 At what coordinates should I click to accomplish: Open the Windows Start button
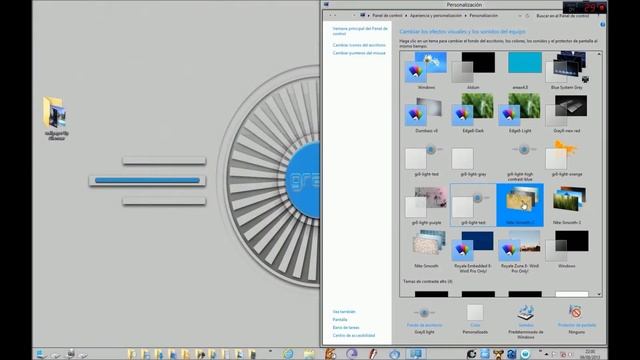40,354
